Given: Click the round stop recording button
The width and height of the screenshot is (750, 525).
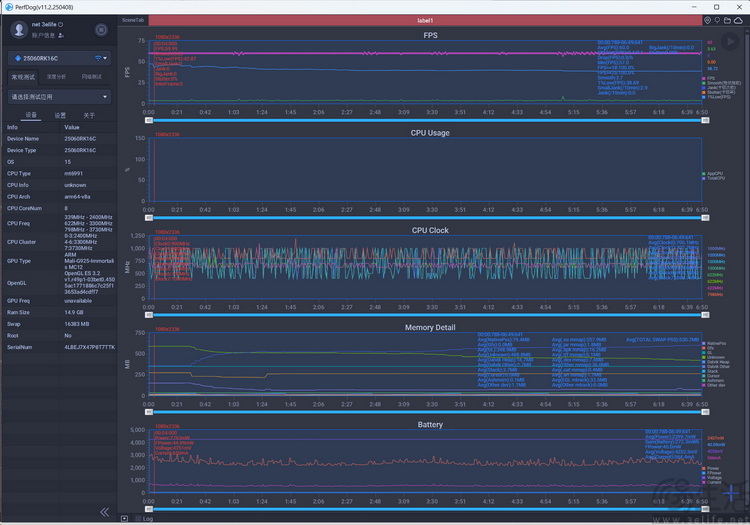Looking at the screenshot, I should 101,30.
